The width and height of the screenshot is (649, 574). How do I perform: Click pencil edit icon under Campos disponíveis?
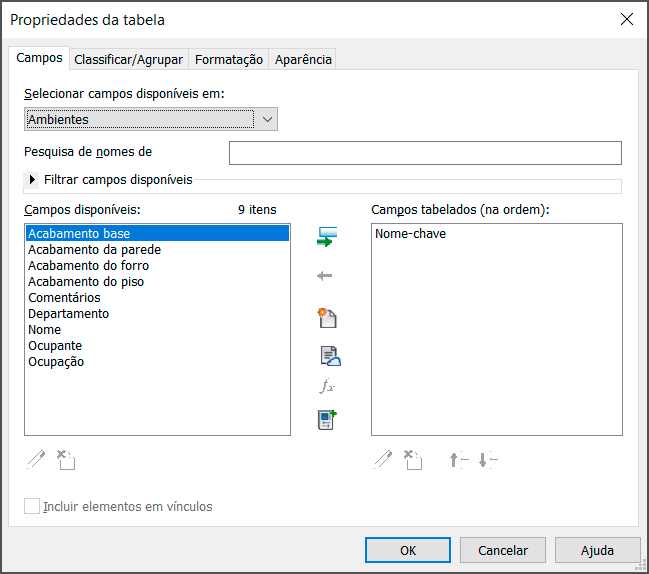tap(36, 460)
